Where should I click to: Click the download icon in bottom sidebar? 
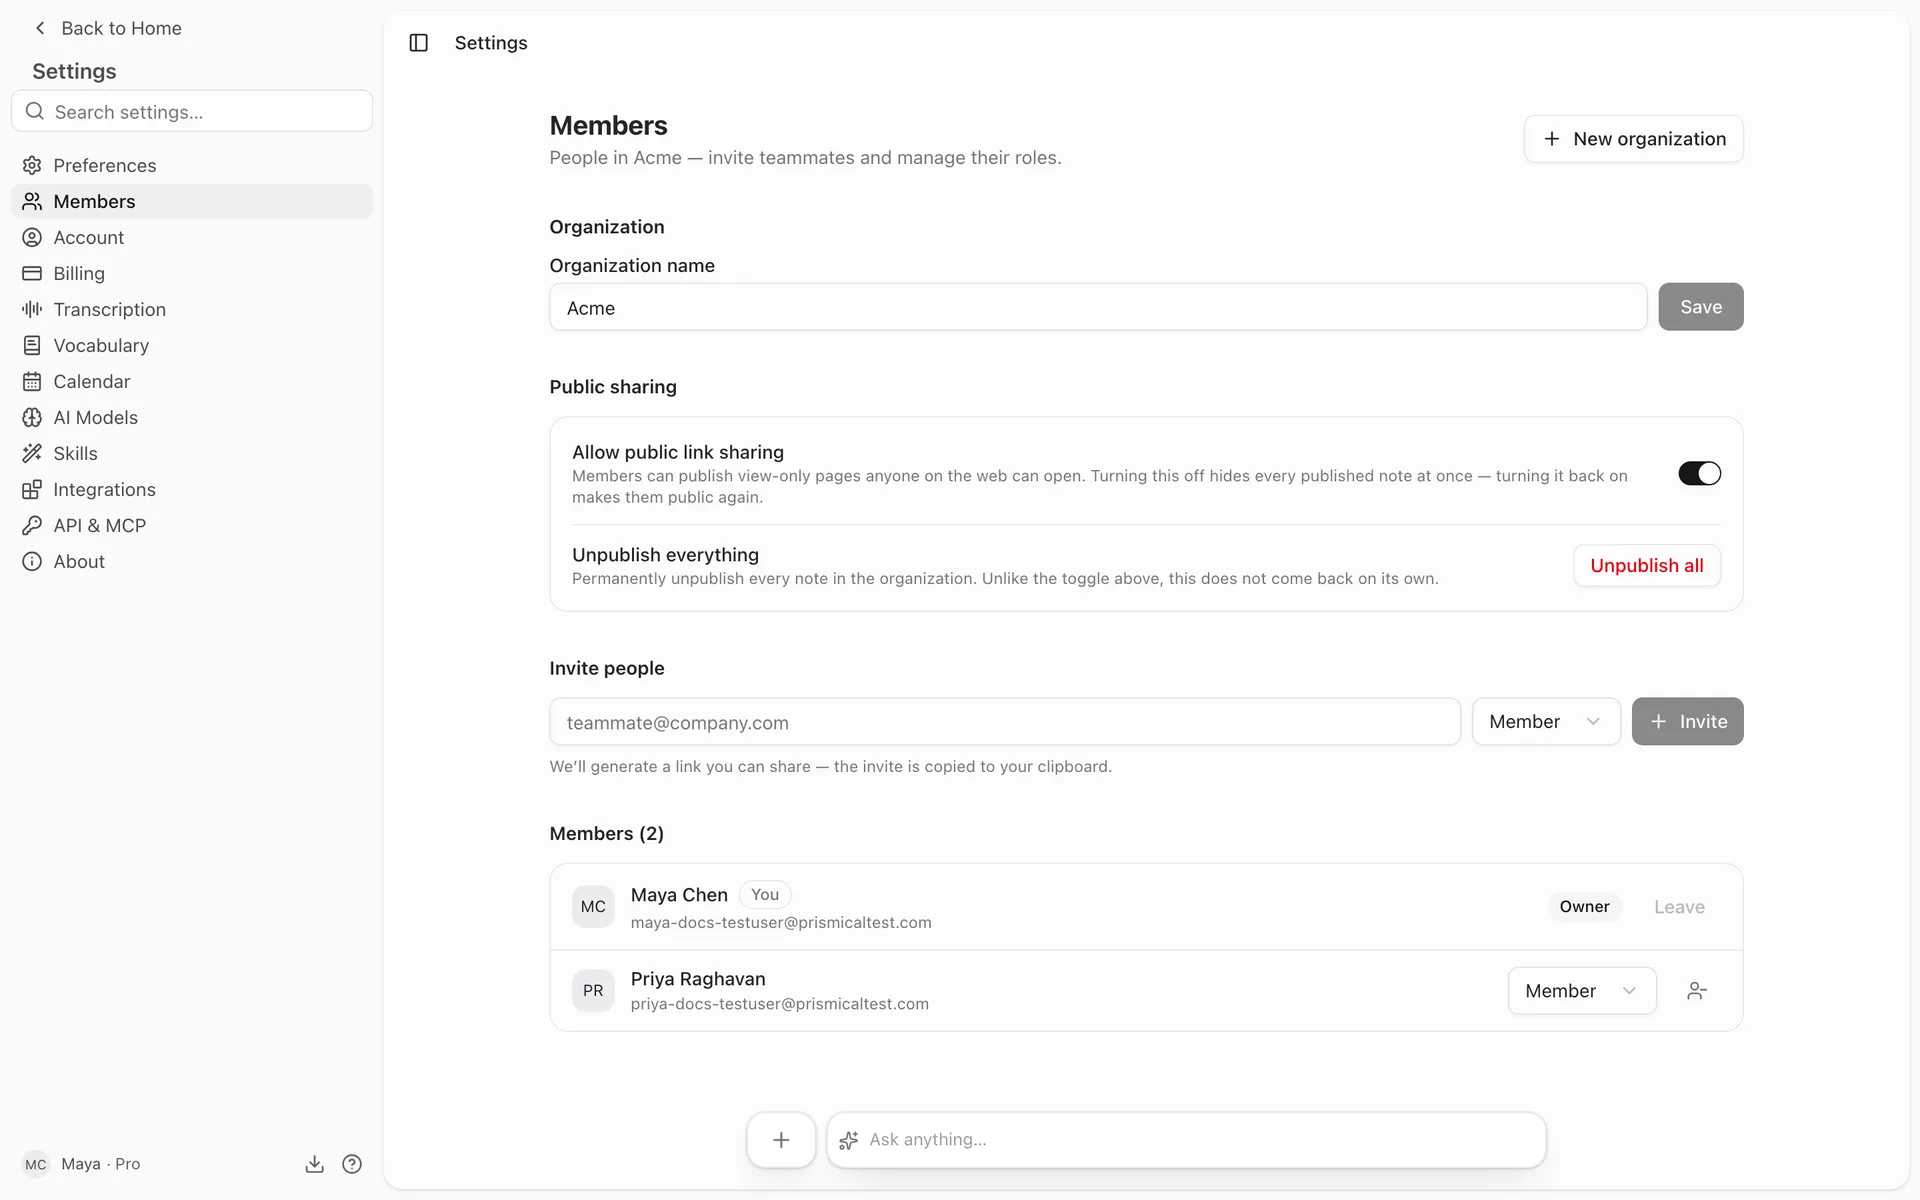pyautogui.click(x=315, y=1164)
